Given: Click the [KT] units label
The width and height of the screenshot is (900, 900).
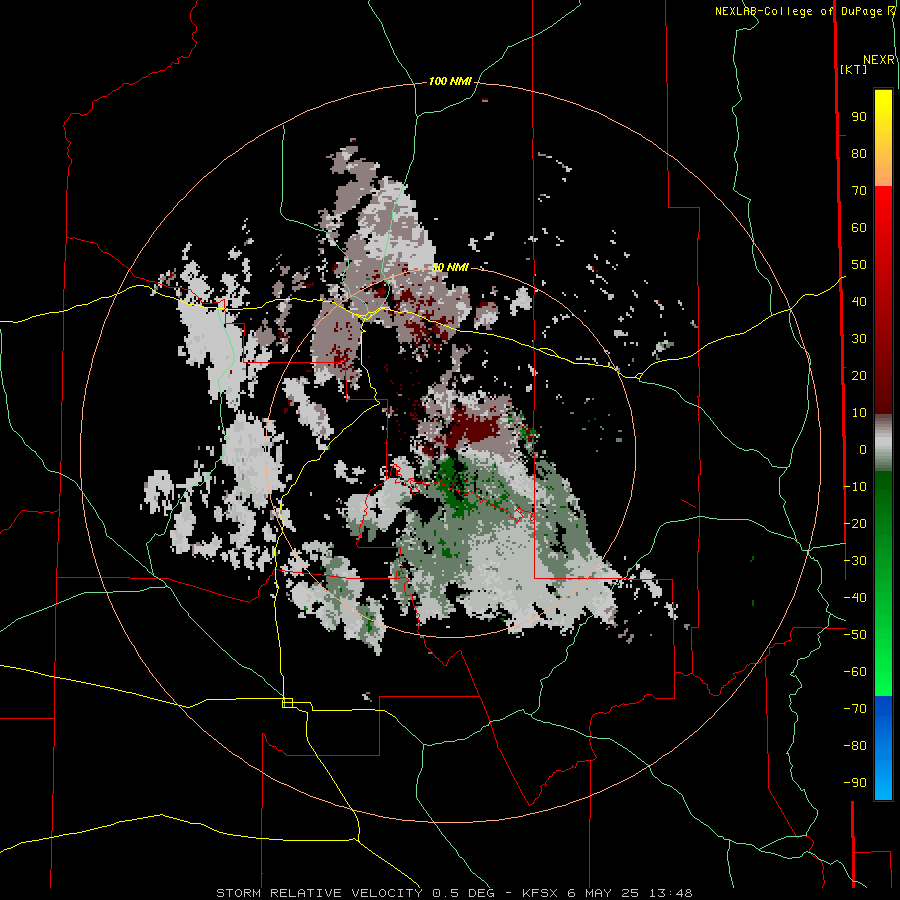Looking at the screenshot, I should pyautogui.click(x=853, y=69).
